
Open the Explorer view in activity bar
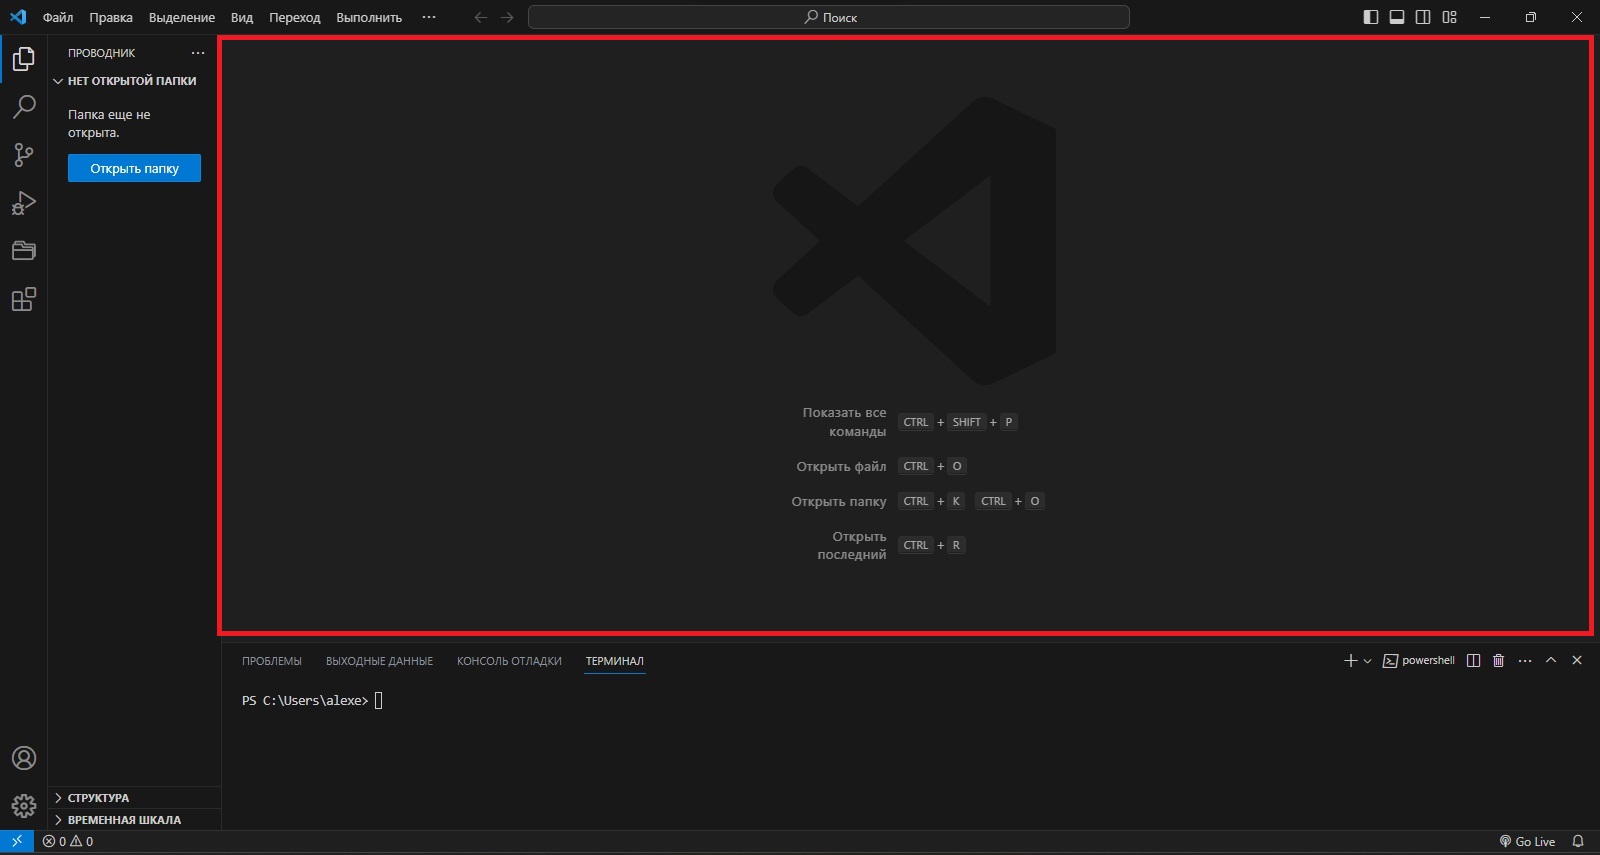pos(24,59)
